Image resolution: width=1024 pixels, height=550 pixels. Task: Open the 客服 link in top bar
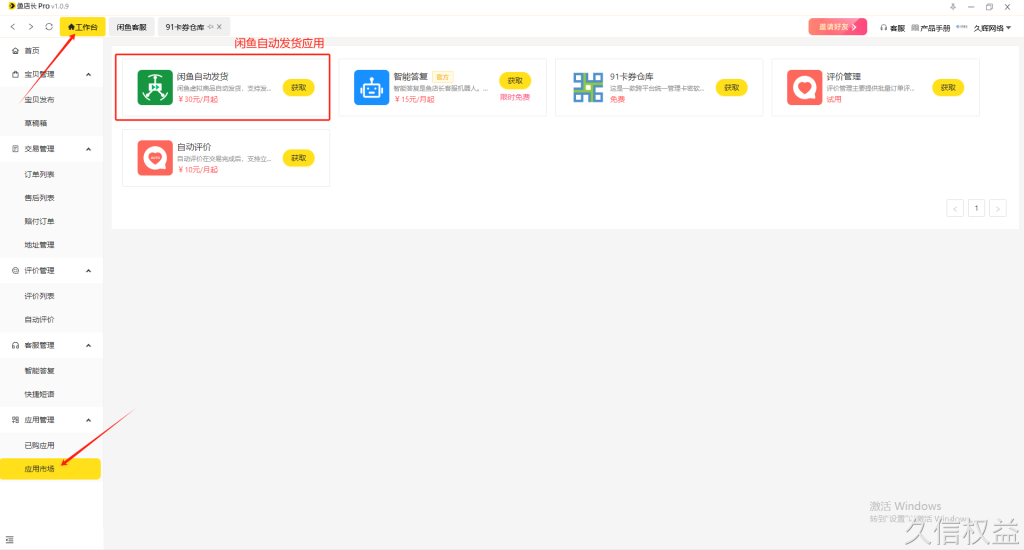897,28
